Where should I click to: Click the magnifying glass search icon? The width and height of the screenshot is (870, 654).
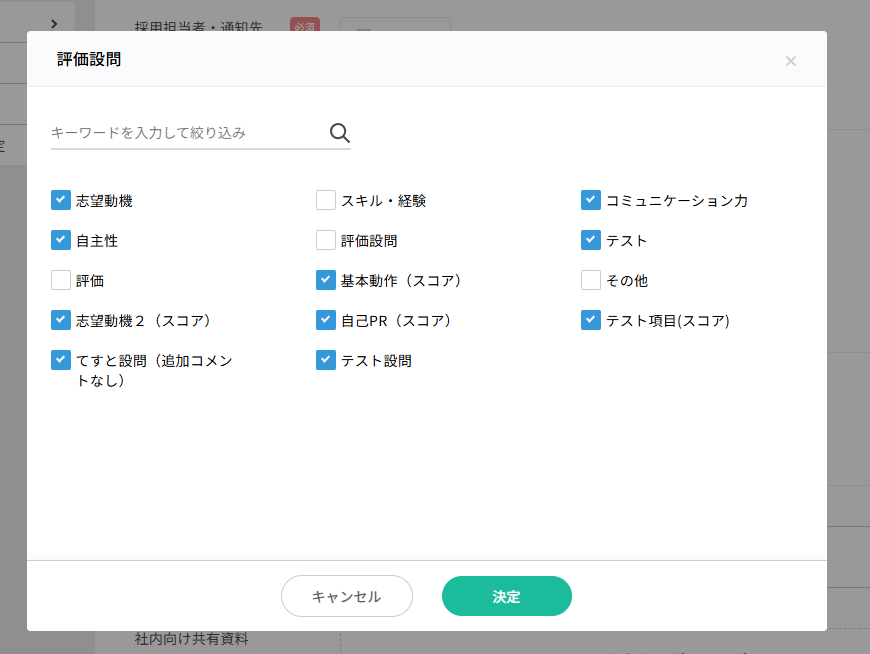pos(339,133)
